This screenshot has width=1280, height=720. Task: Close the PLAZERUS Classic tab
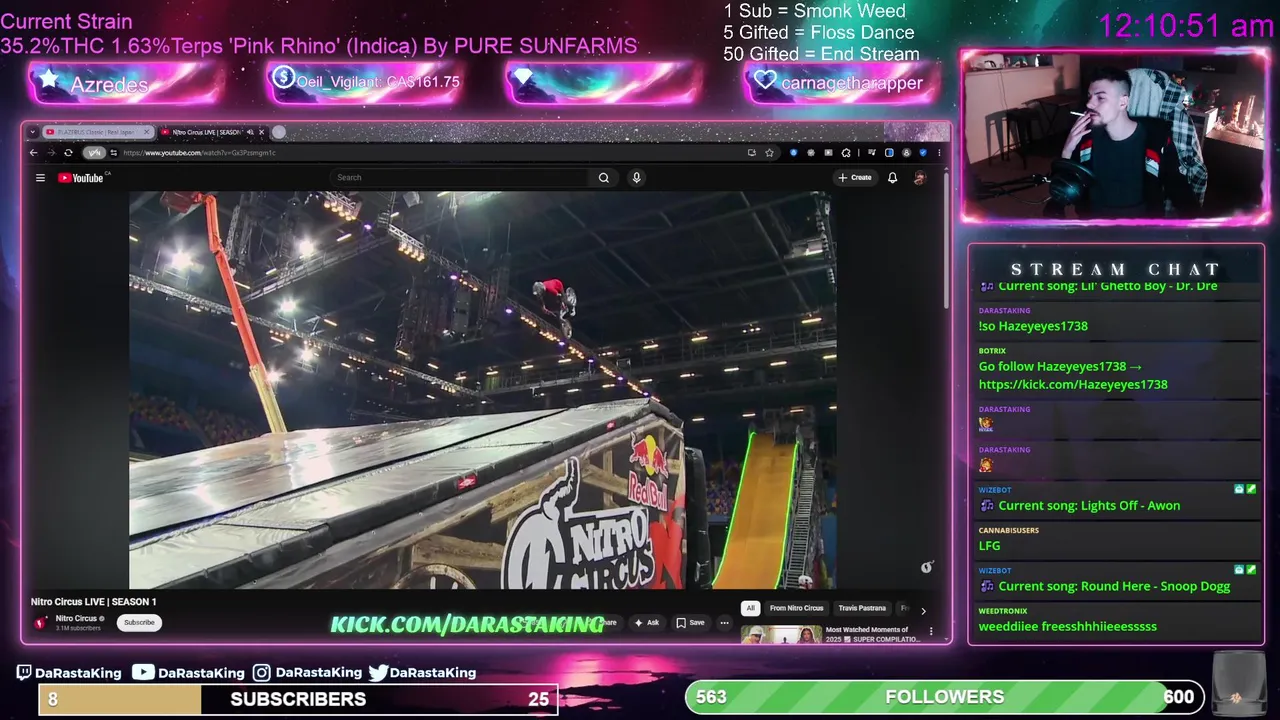click(x=147, y=132)
